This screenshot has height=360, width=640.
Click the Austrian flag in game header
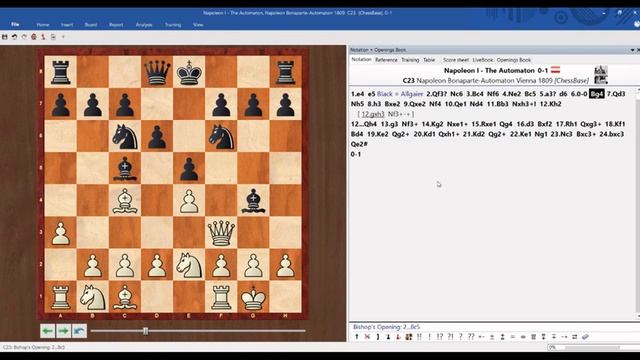pos(556,70)
